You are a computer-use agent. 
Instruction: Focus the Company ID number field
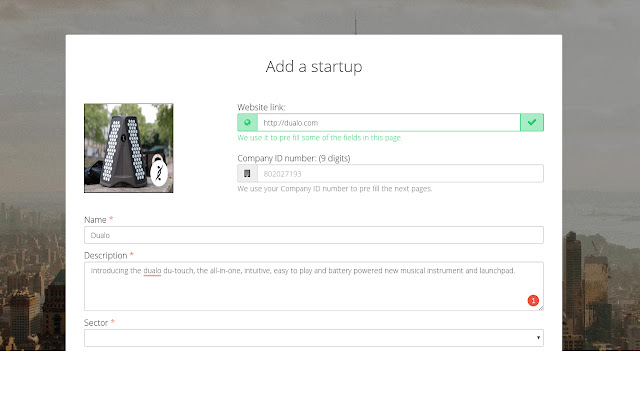(399, 174)
